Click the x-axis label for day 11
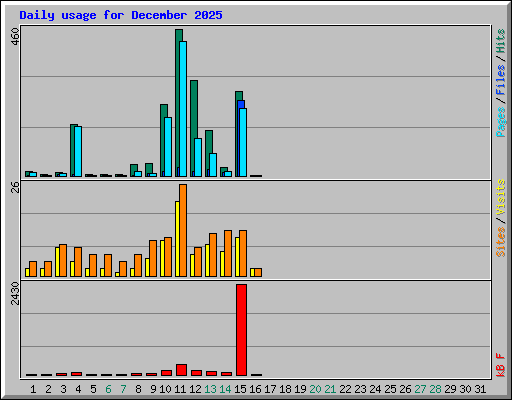The width and height of the screenshot is (512, 400). [x=180, y=389]
